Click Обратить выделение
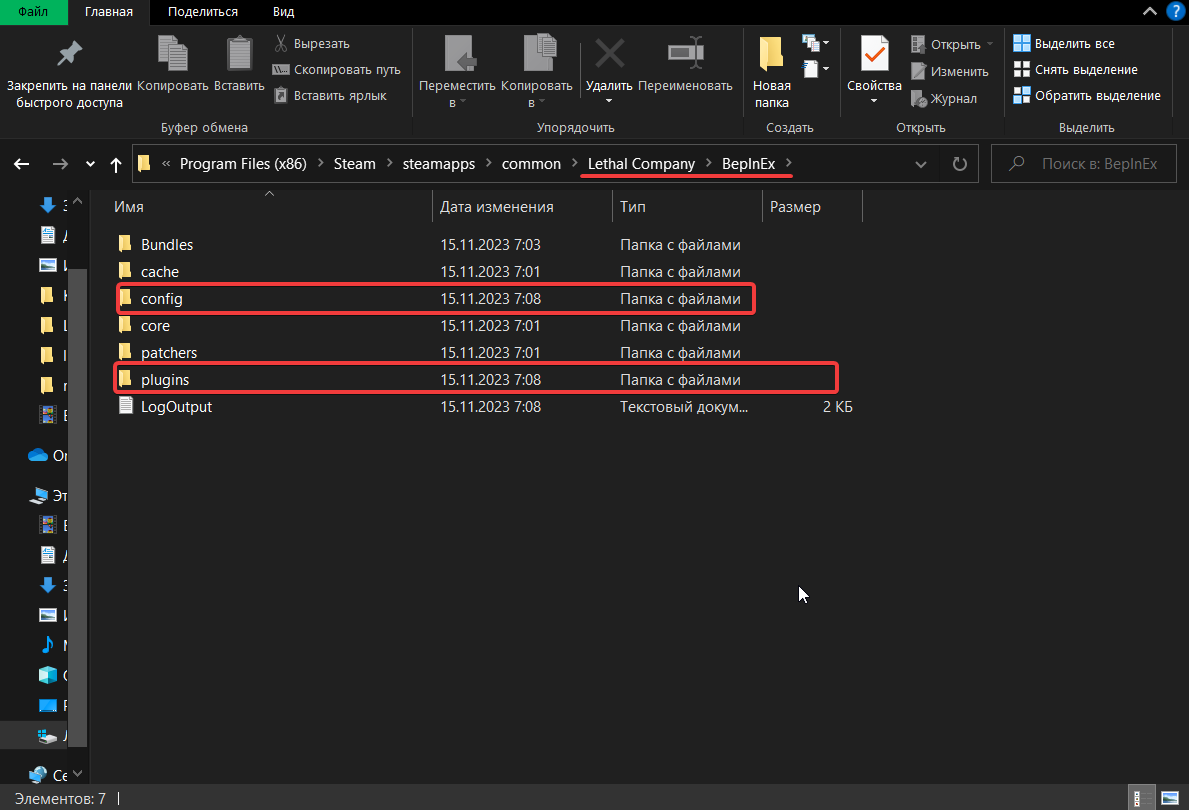The image size is (1189, 810). [x=1087, y=95]
